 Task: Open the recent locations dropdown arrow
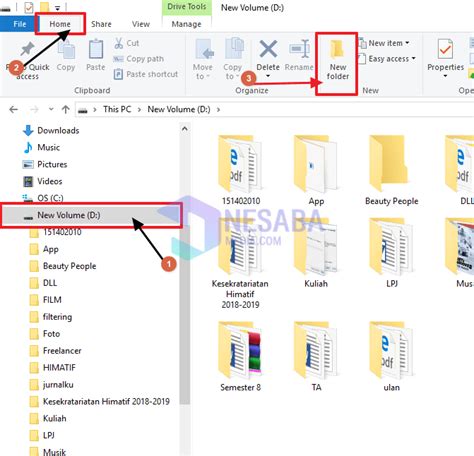click(51, 109)
